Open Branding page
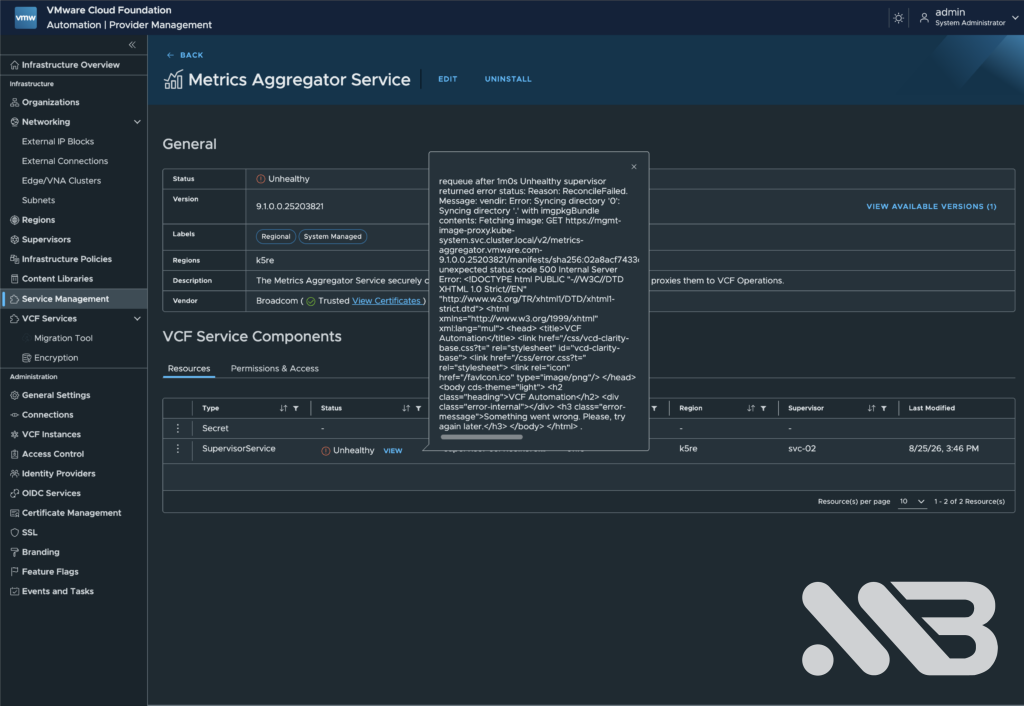Image resolution: width=1024 pixels, height=706 pixels. point(40,552)
